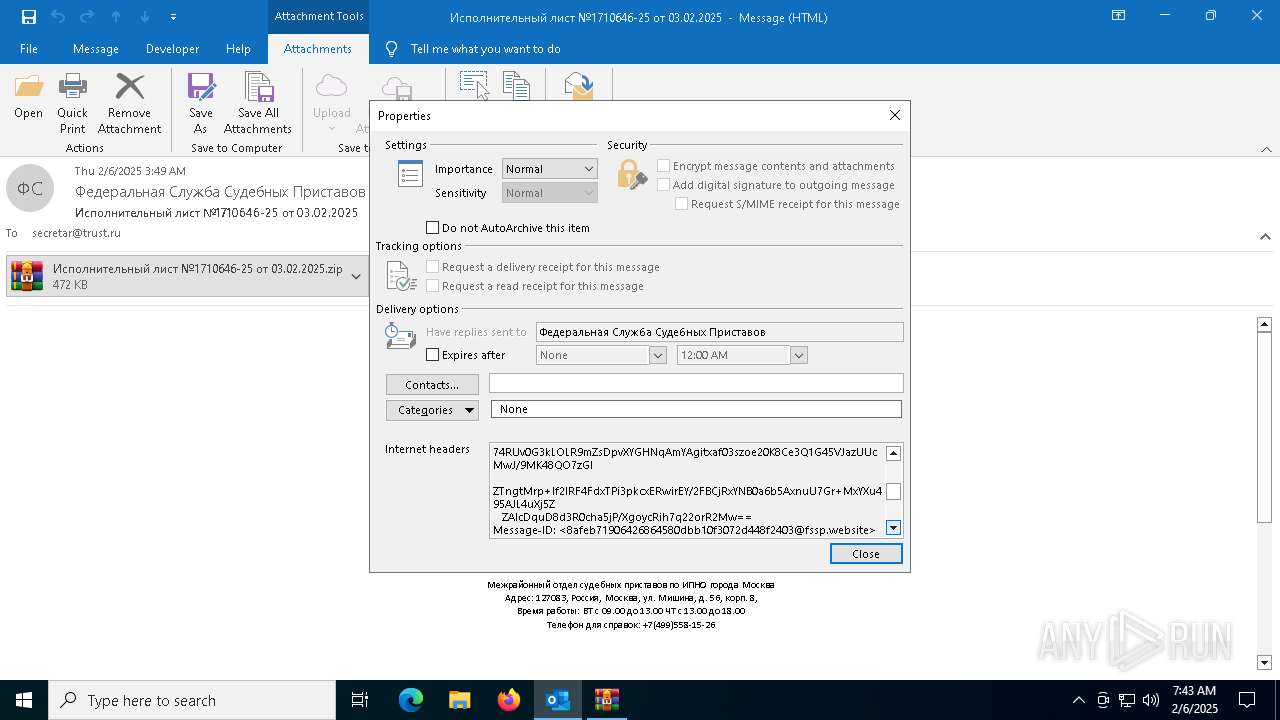Click the lightbulb Tell me icon
The height and width of the screenshot is (720, 1280).
(x=392, y=48)
